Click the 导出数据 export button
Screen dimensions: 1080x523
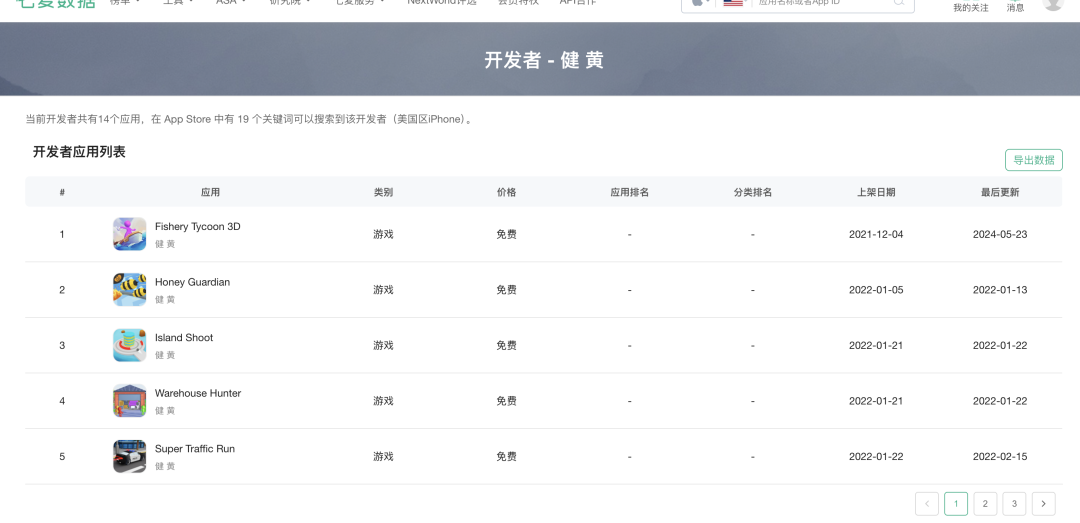(1034, 160)
